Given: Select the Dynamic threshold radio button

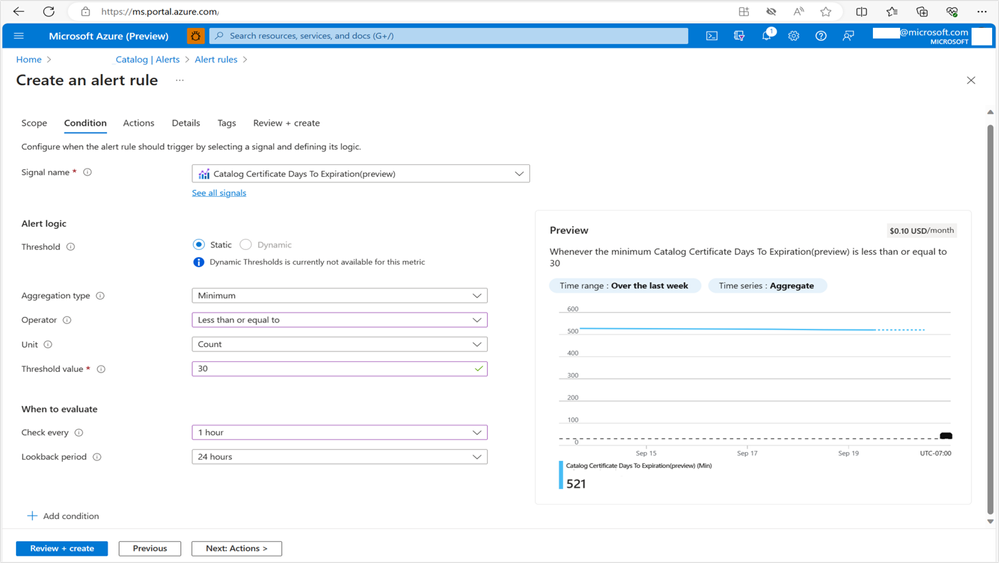Looking at the screenshot, I should pos(246,245).
